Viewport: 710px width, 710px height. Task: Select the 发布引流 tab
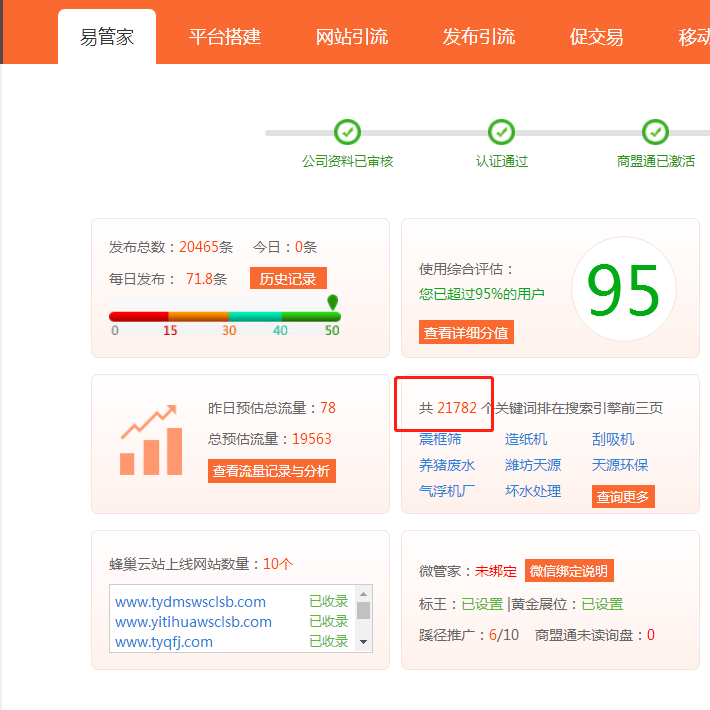coord(479,37)
